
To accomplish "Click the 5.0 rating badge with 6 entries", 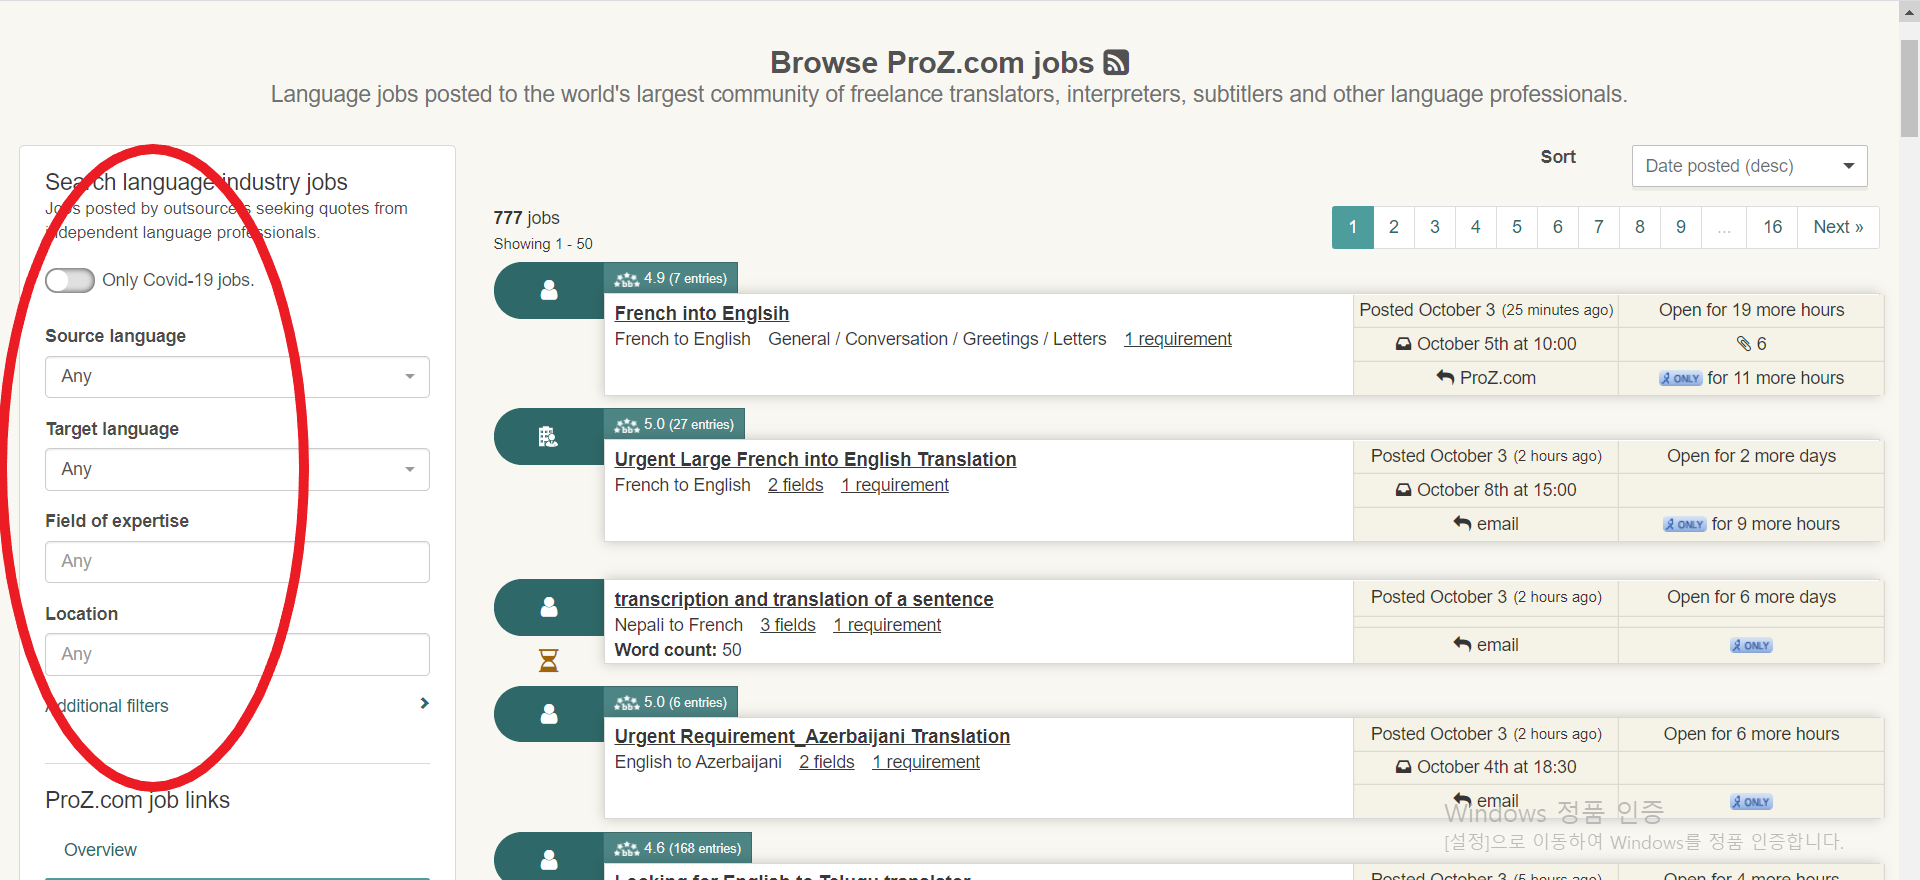I will pos(671,703).
